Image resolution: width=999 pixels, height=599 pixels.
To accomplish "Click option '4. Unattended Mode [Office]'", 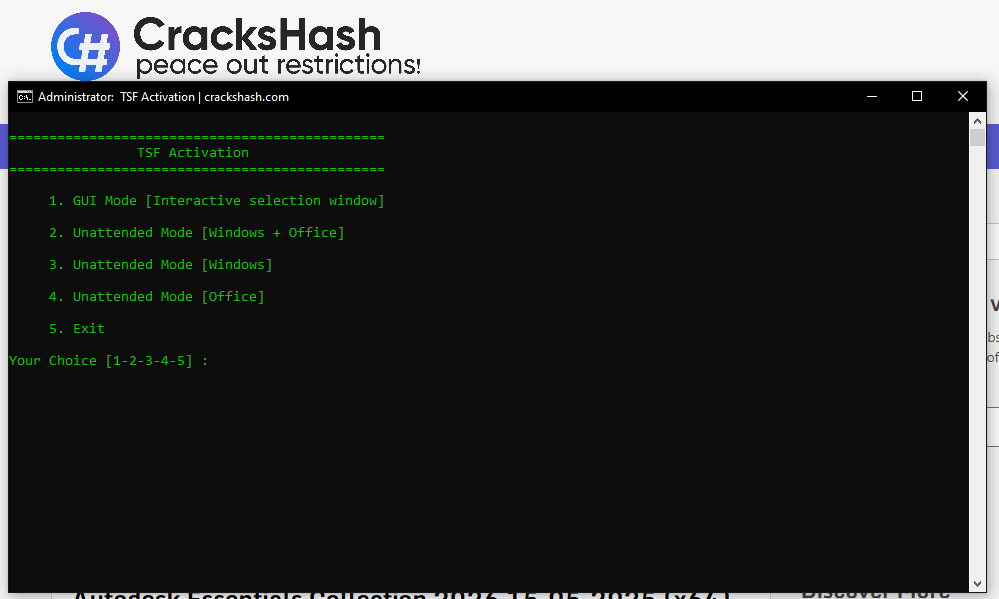I will (157, 296).
